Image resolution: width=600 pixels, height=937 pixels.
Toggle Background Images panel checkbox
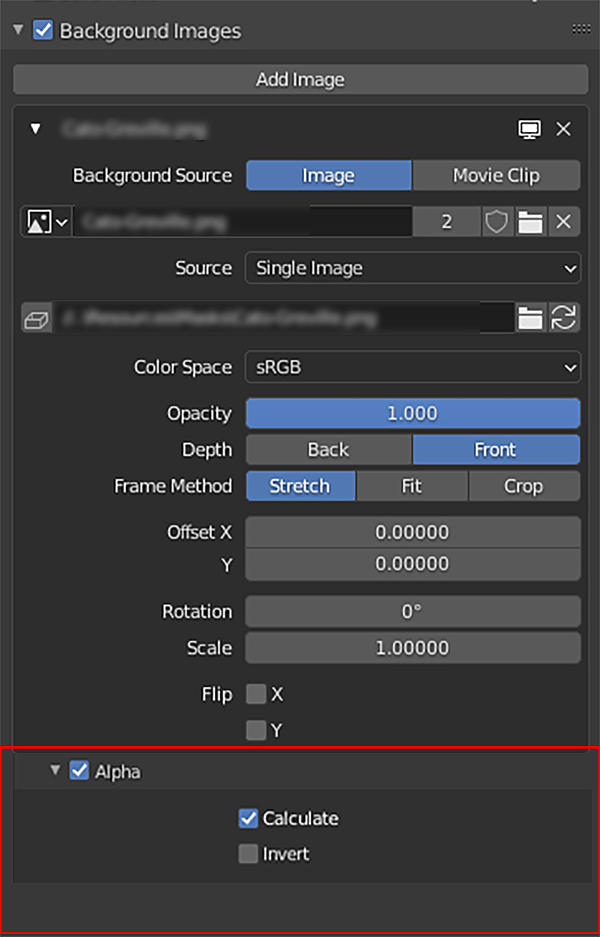(43, 30)
